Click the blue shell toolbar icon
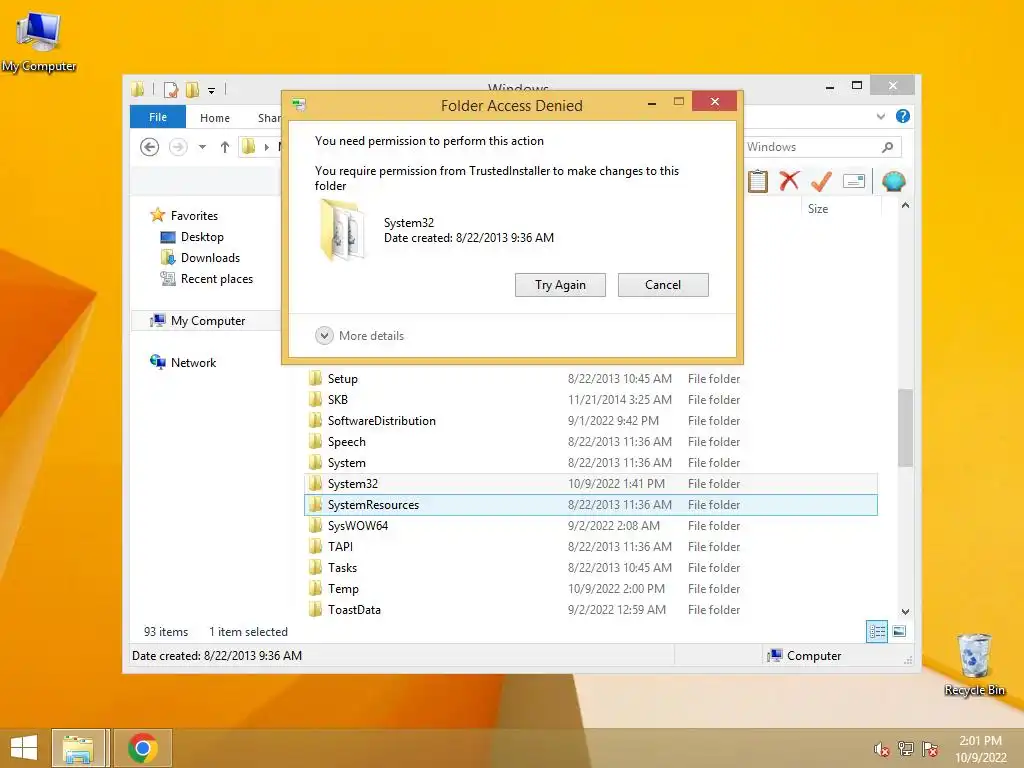The image size is (1024, 768). point(893,181)
